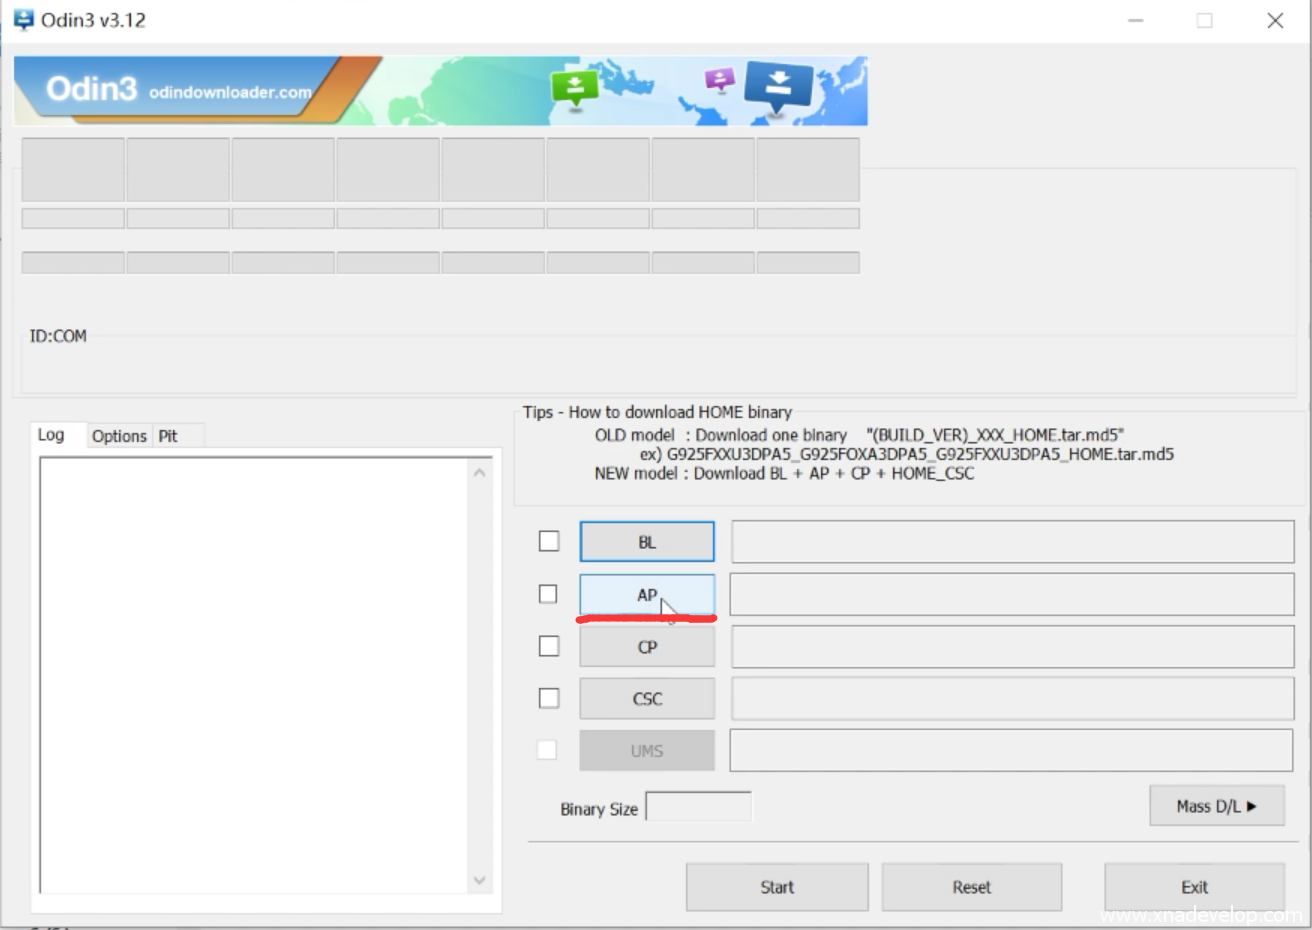Click the Odin3 app icon in title bar
The width and height of the screenshot is (1312, 930).
pyautogui.click(x=23, y=20)
